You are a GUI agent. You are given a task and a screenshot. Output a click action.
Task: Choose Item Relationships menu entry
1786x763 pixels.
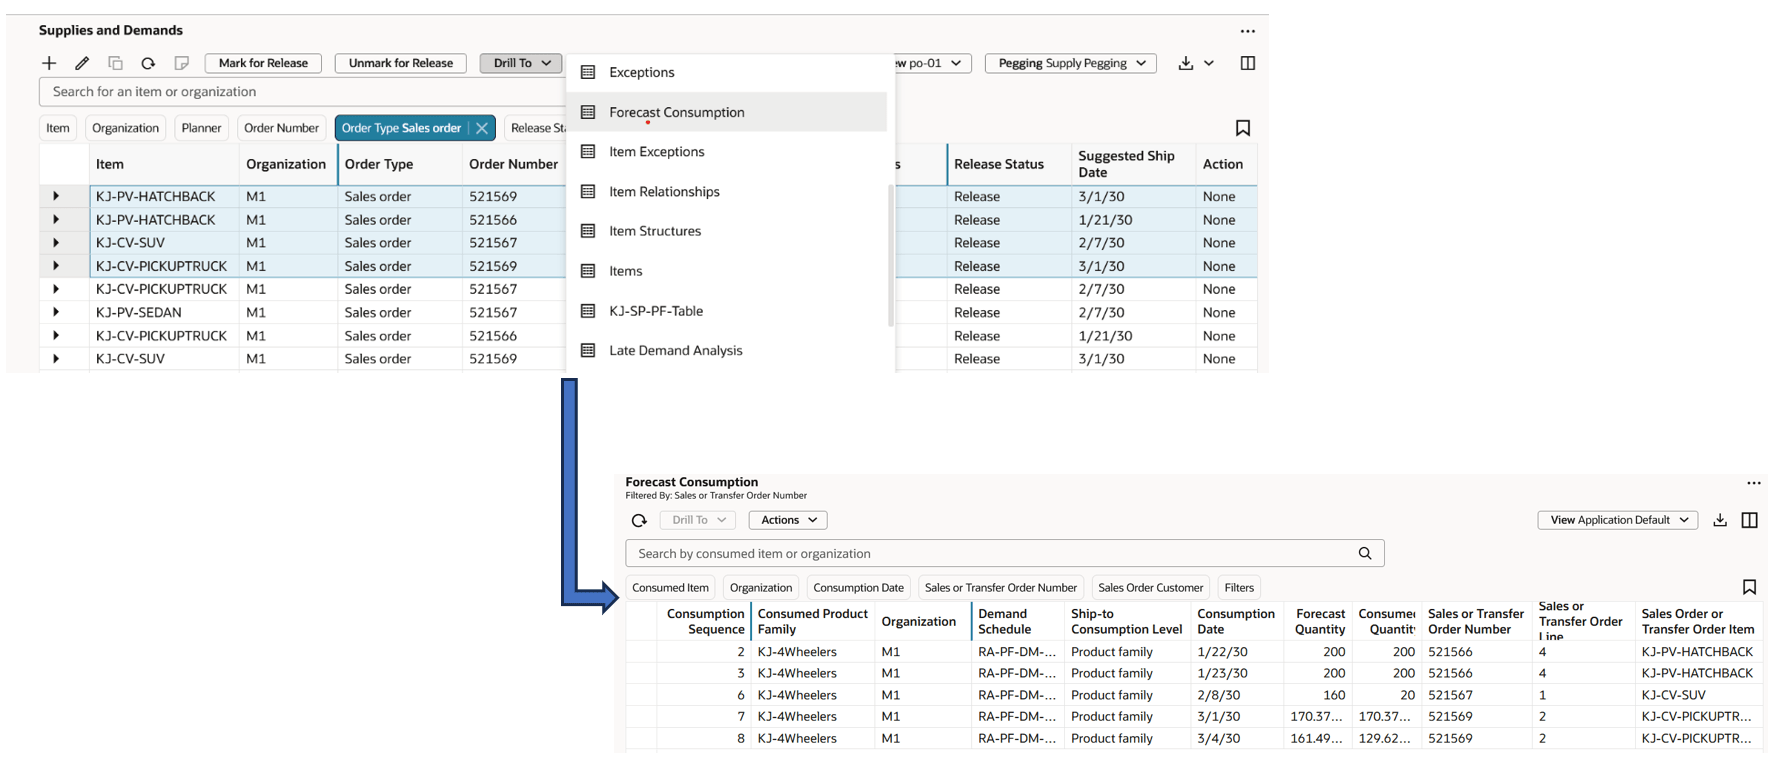pyautogui.click(x=726, y=191)
